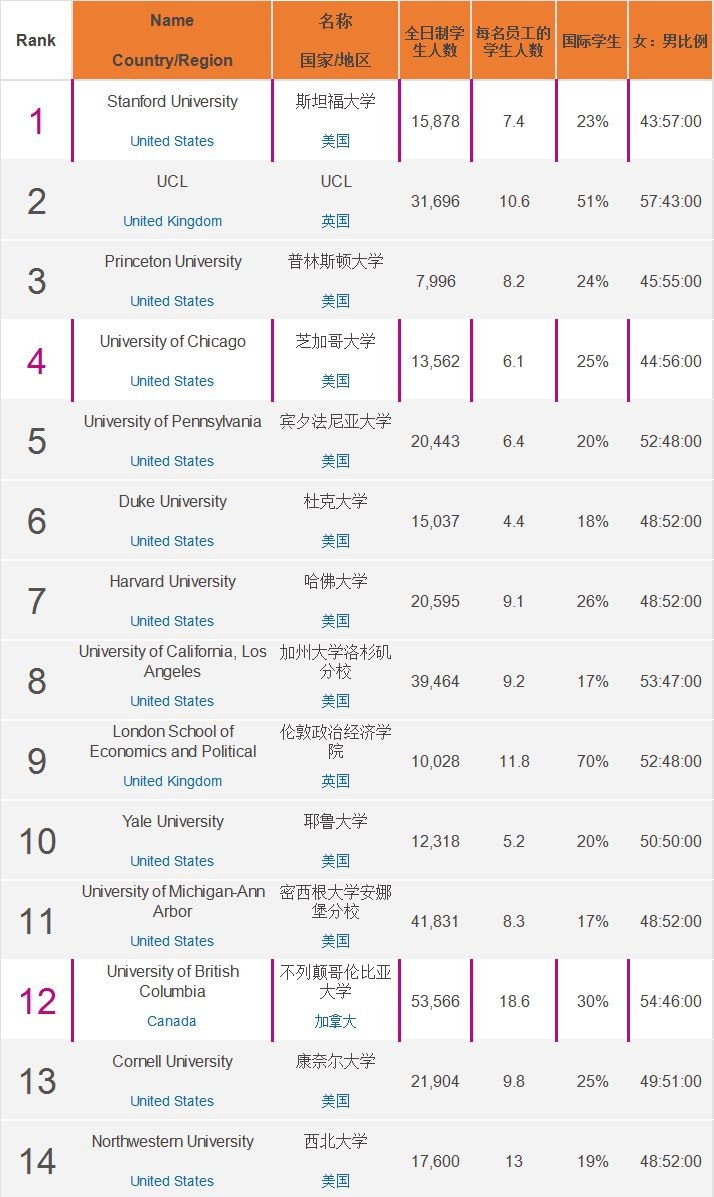
Task: Select Cornell University's 21,904 student count
Action: [x=435, y=1081]
